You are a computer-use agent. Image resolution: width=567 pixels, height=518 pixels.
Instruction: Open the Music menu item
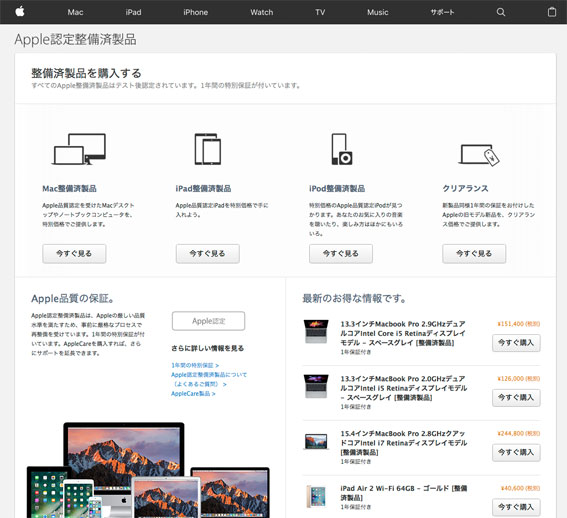378,12
